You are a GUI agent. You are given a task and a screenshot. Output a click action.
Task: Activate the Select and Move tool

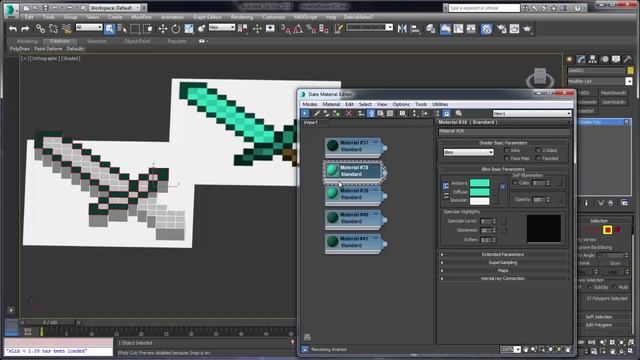pos(163,29)
